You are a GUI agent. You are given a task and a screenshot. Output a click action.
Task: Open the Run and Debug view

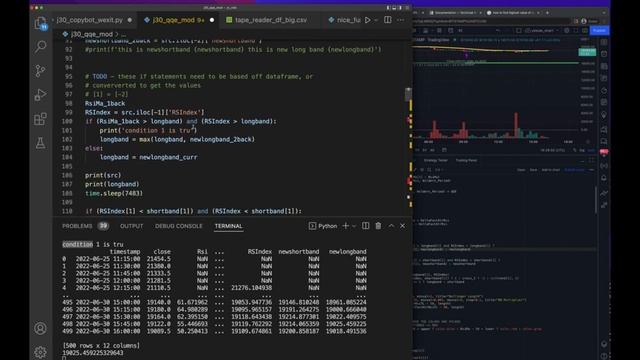tap(40, 95)
